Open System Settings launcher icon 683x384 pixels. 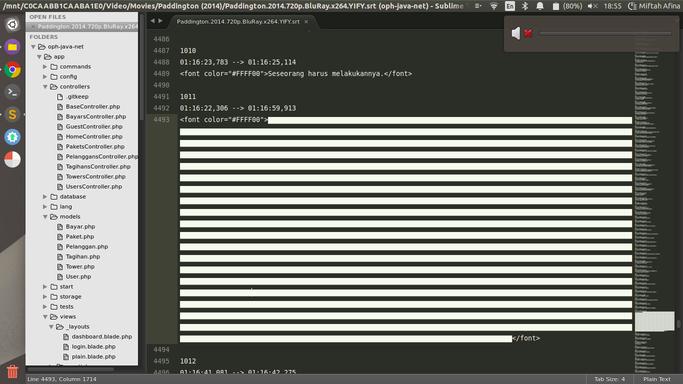[12, 137]
